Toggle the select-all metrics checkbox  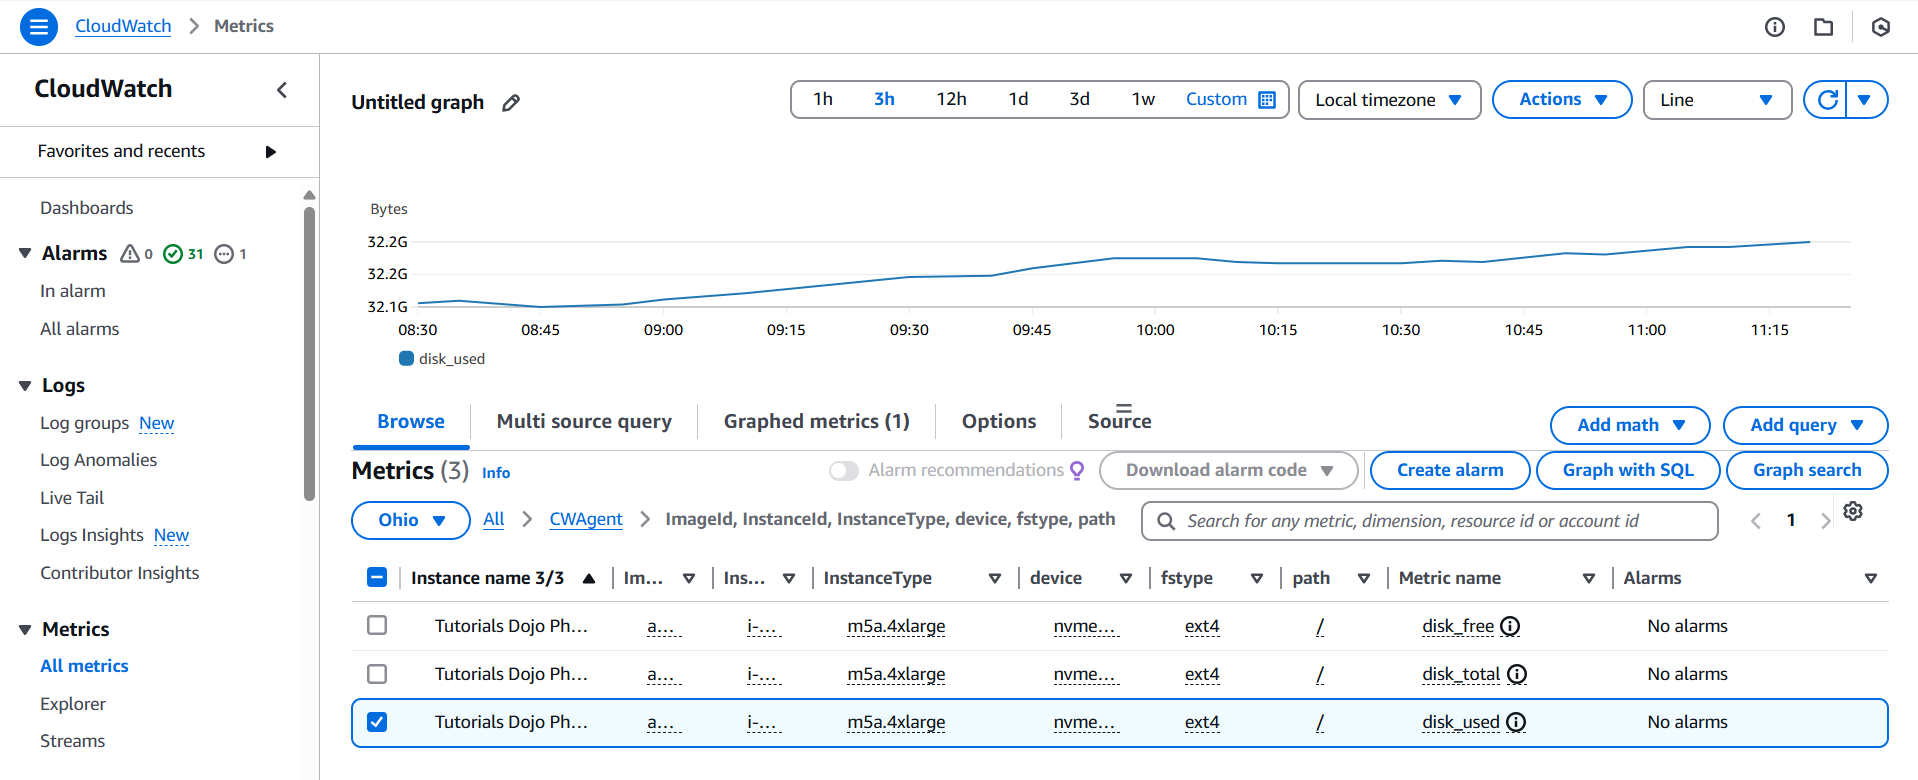377,577
